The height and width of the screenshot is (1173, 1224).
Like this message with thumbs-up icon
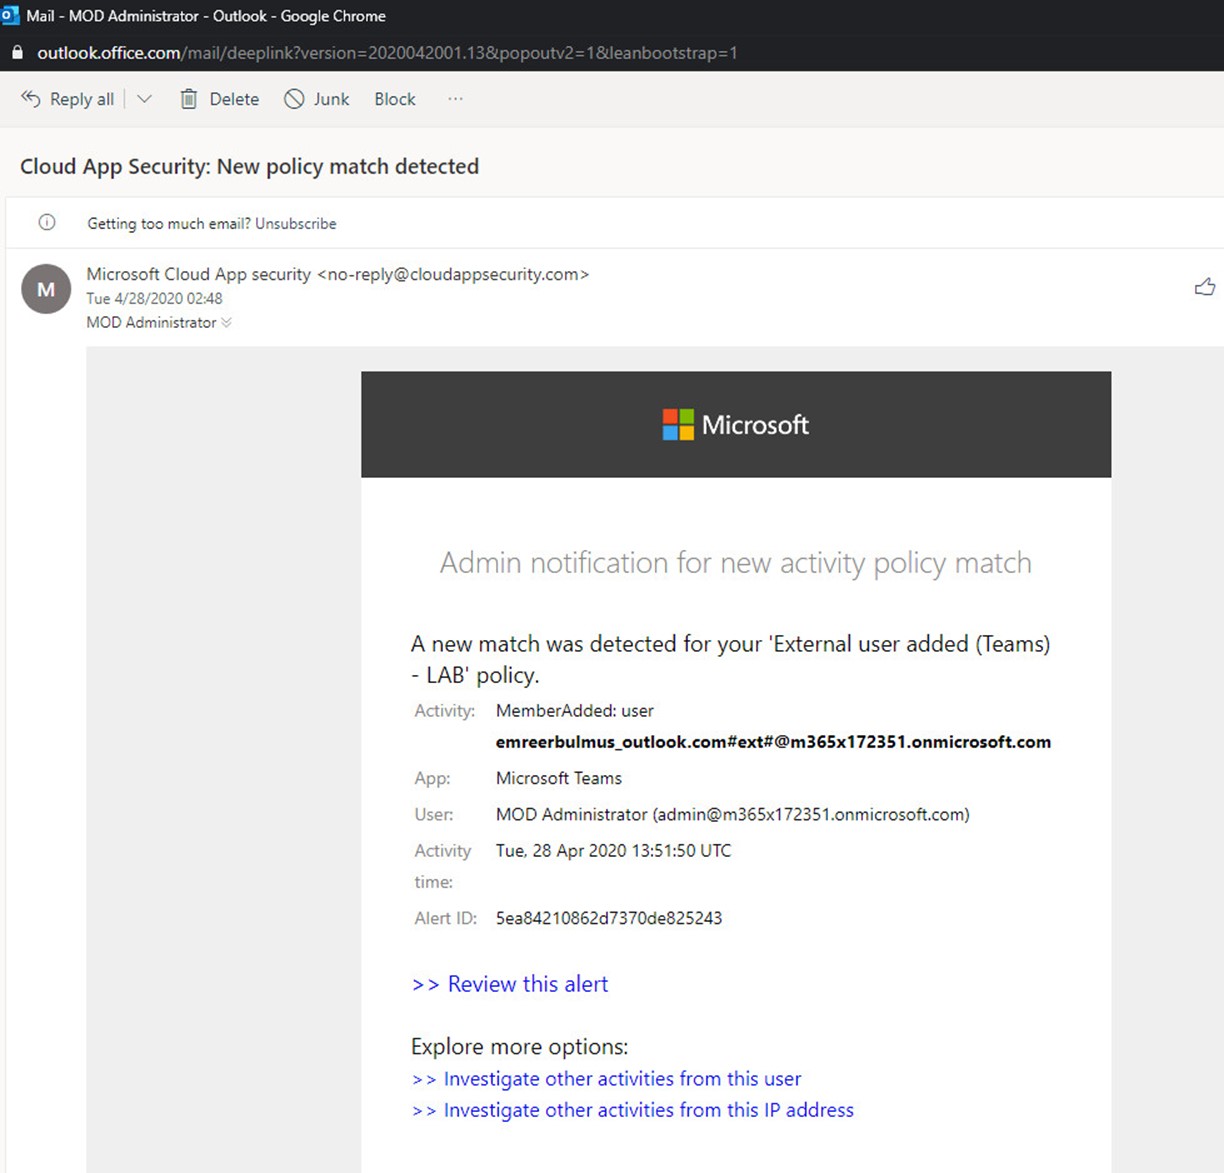tap(1205, 287)
